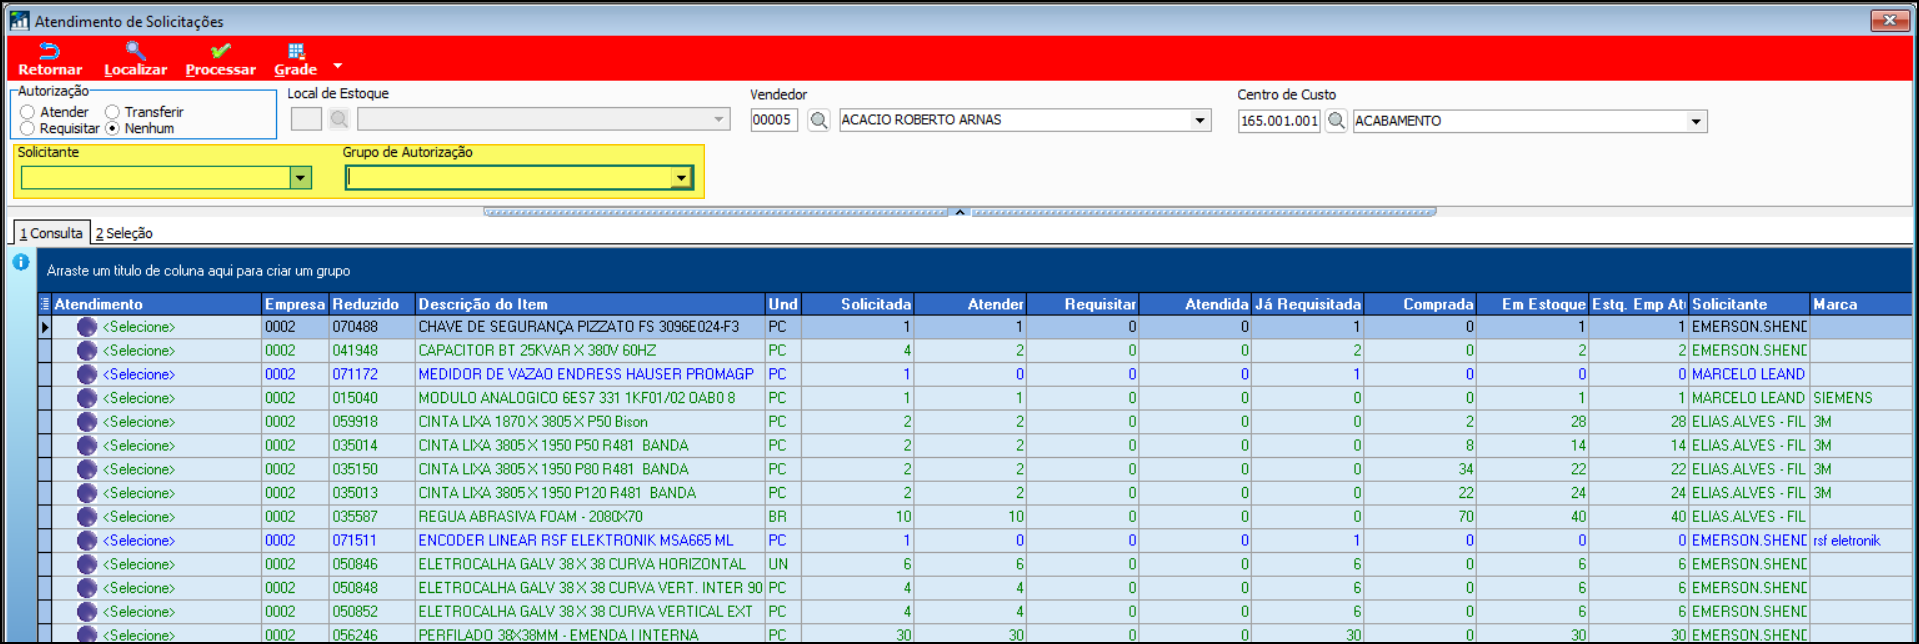Open the Local de Estoque dropdown

point(719,119)
